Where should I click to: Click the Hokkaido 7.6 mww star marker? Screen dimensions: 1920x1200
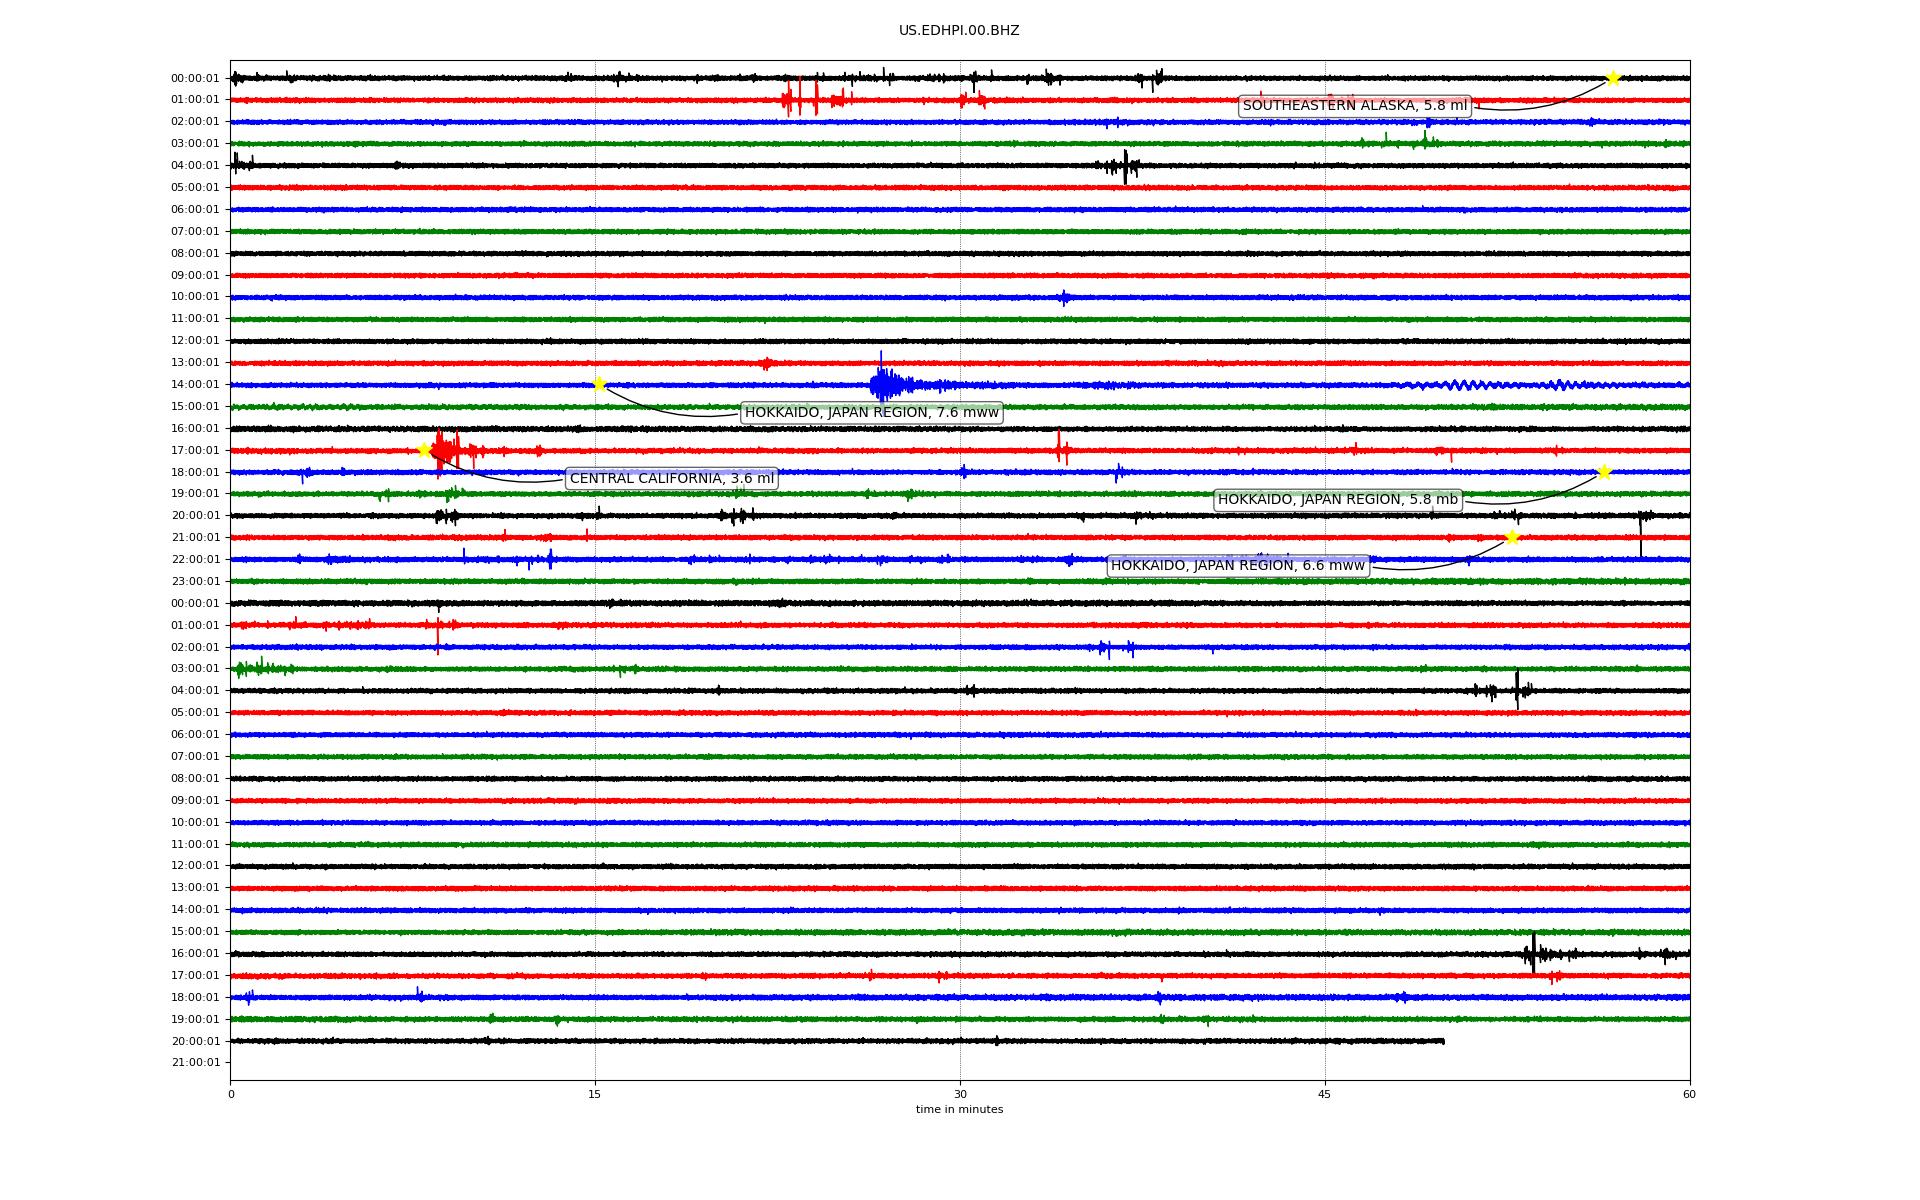(599, 384)
